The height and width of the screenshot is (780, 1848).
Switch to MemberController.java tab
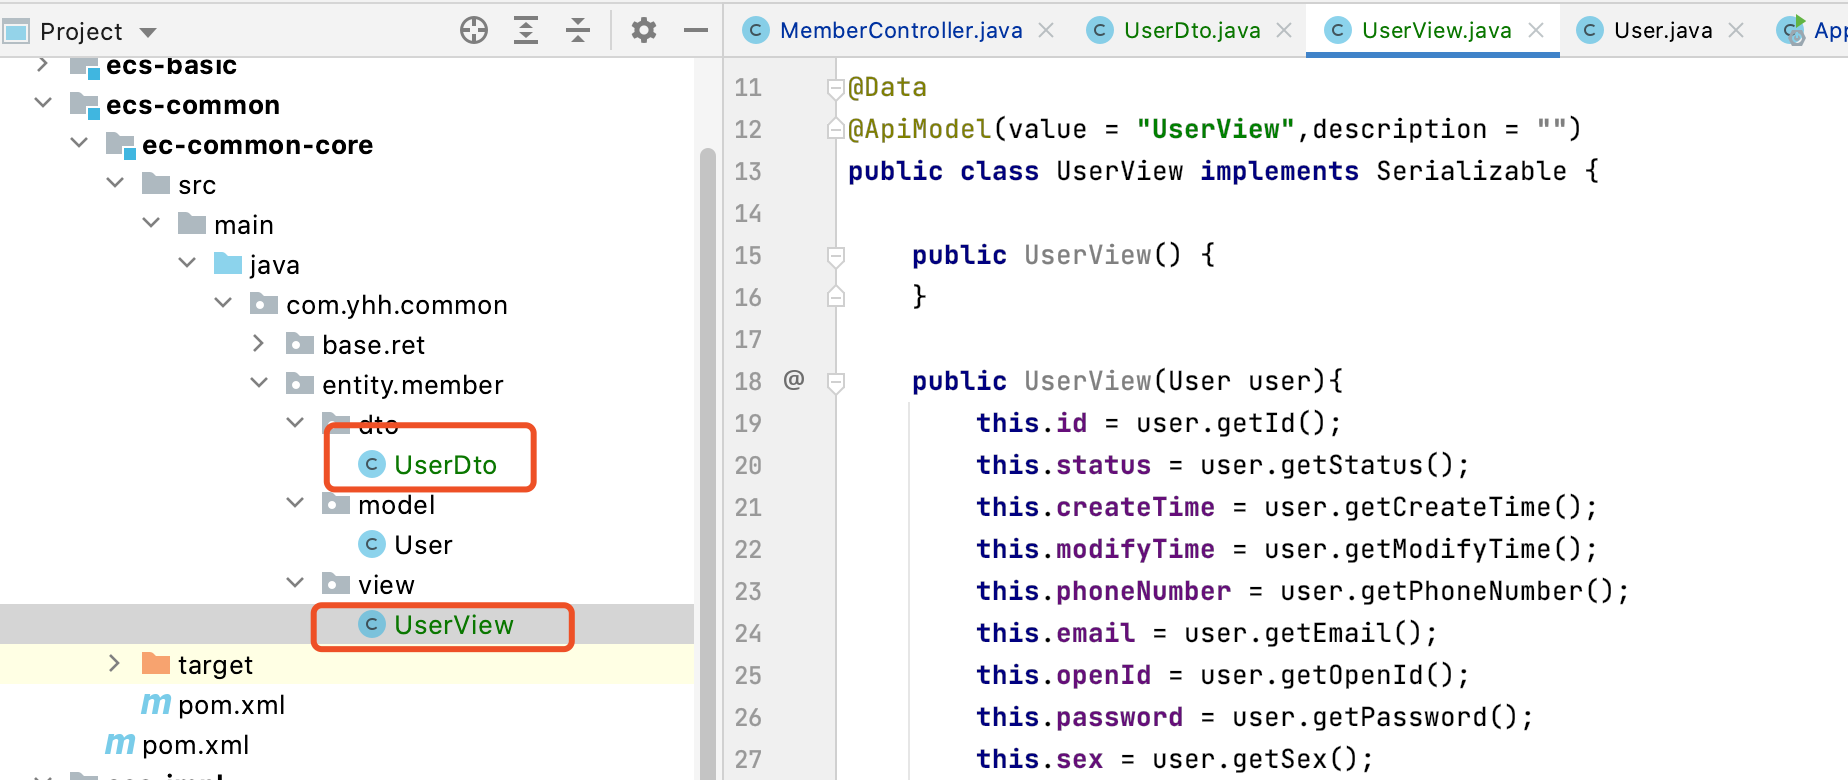coord(900,30)
